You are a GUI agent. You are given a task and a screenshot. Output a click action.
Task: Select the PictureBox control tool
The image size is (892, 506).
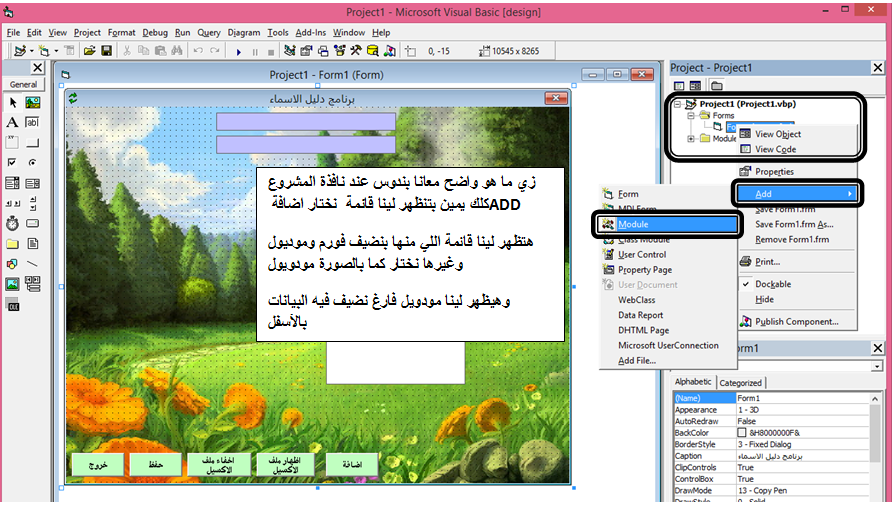[x=33, y=102]
